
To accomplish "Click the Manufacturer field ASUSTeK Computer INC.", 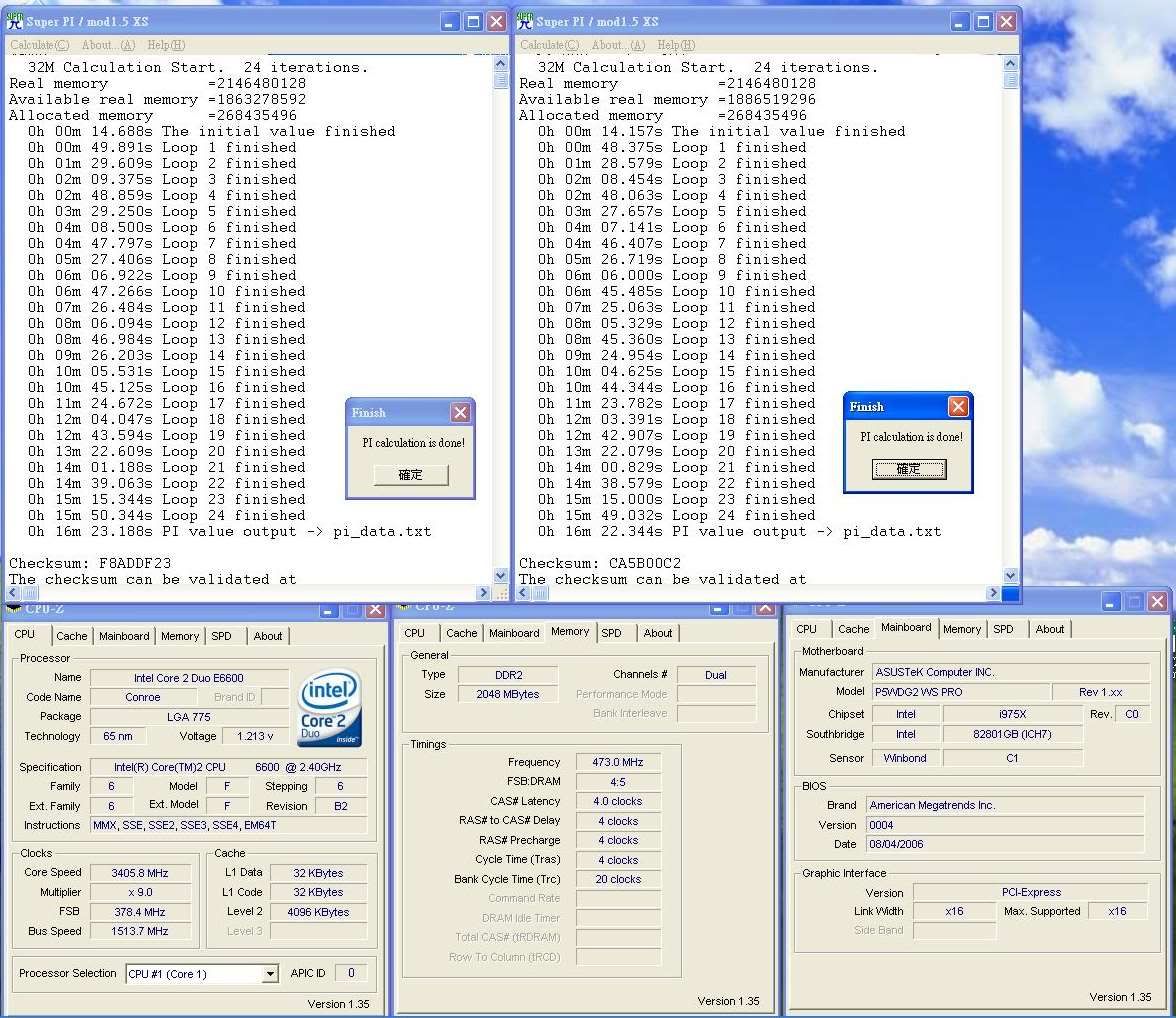I will coord(1010,672).
